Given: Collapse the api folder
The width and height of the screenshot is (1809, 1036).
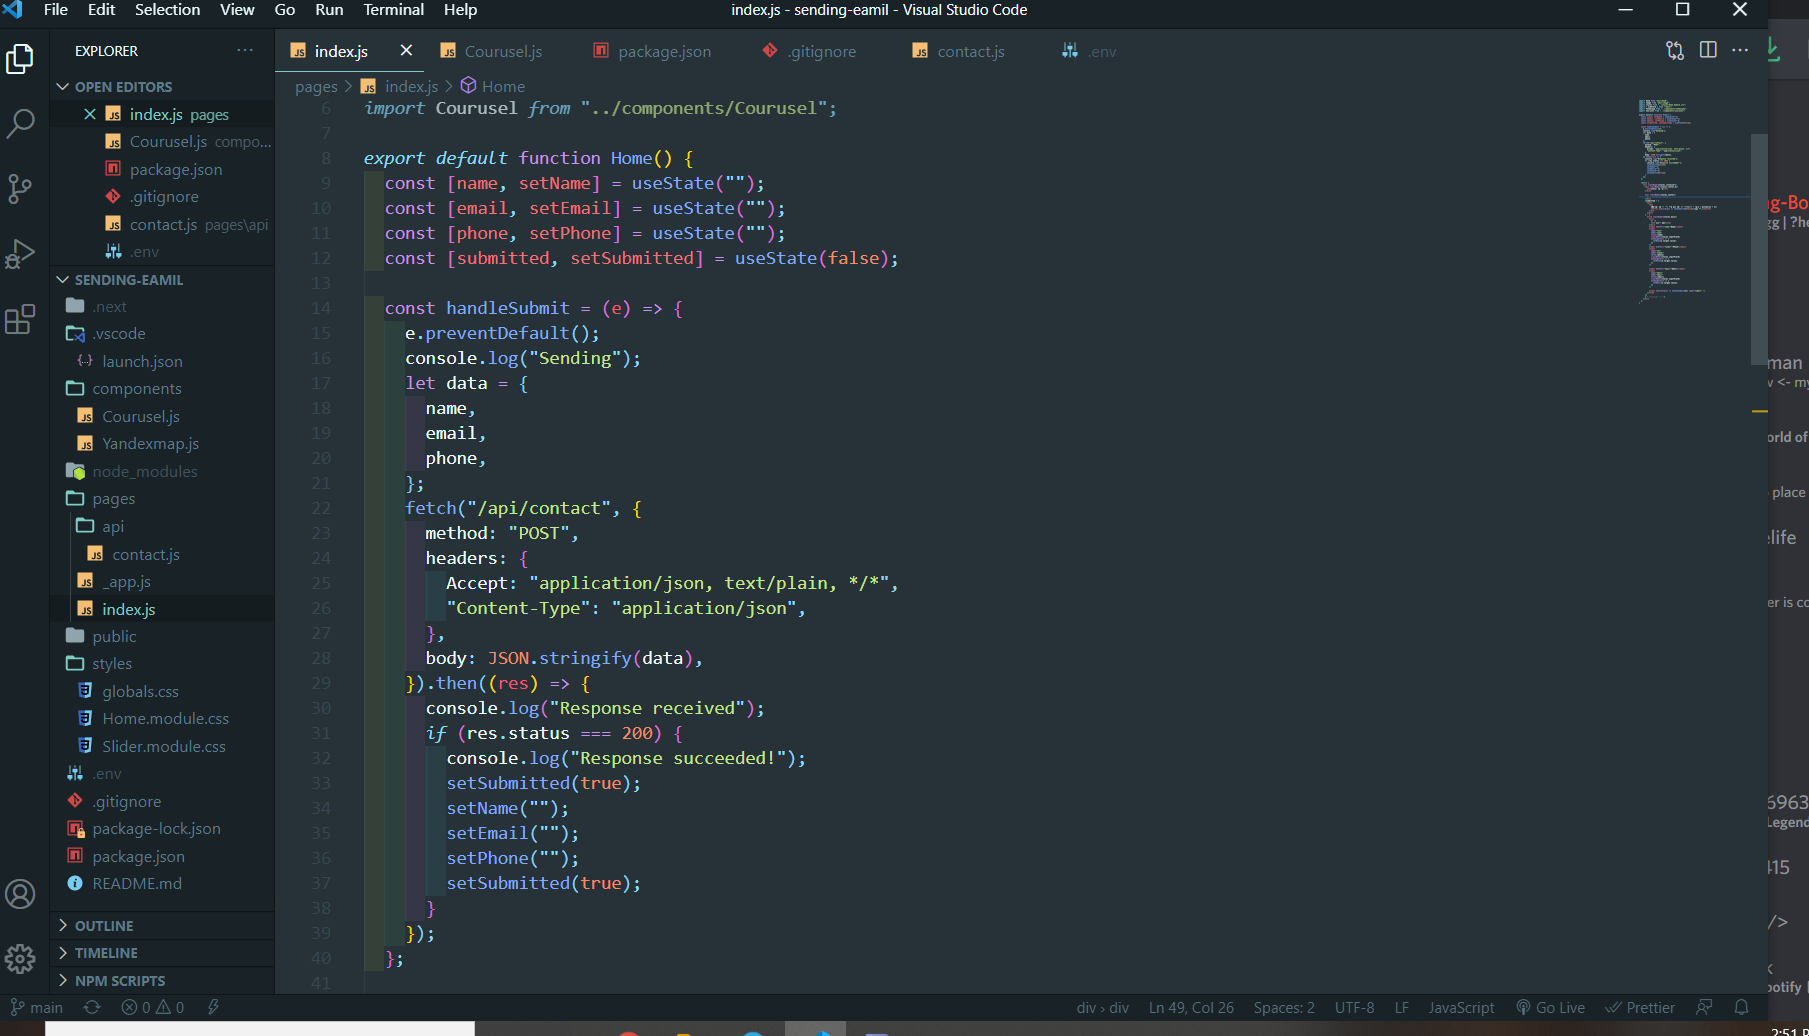Looking at the screenshot, I should (x=162, y=526).
